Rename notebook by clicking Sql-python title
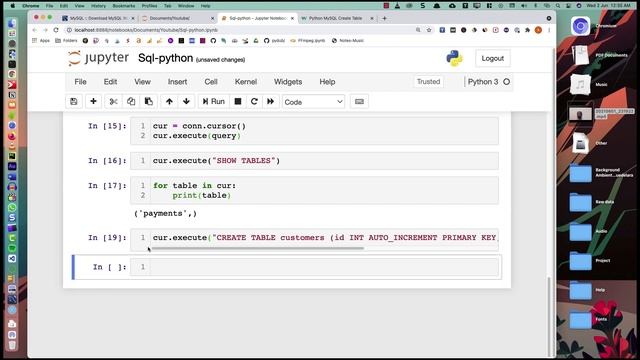Viewport: 640px width, 360px height. pos(165,58)
